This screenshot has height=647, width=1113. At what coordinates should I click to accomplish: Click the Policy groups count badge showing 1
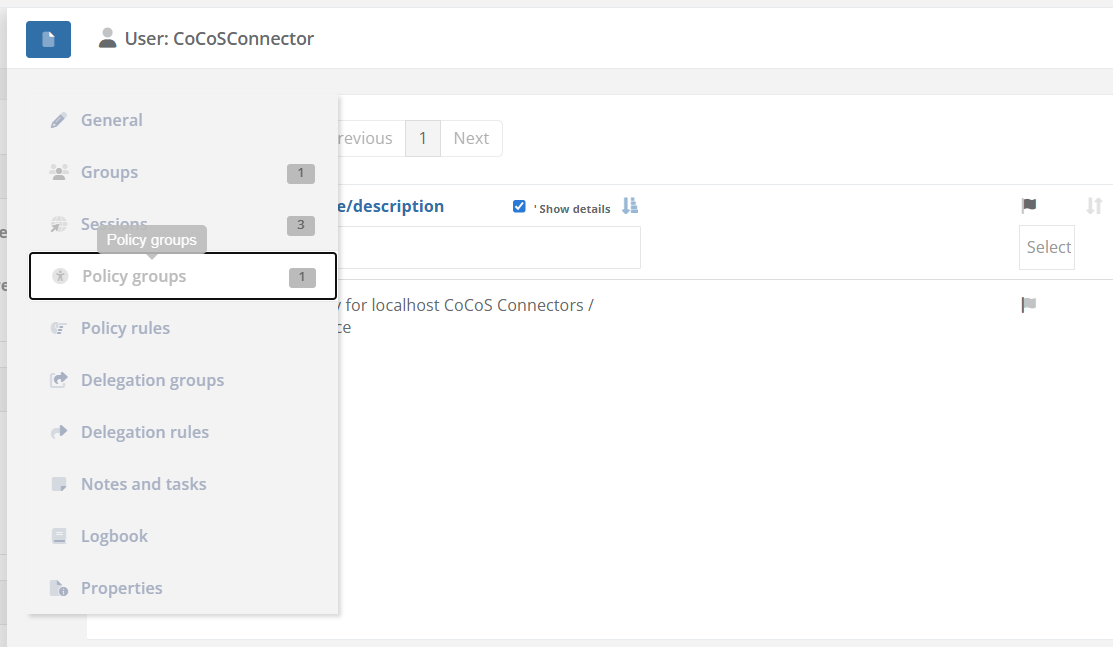(x=302, y=277)
